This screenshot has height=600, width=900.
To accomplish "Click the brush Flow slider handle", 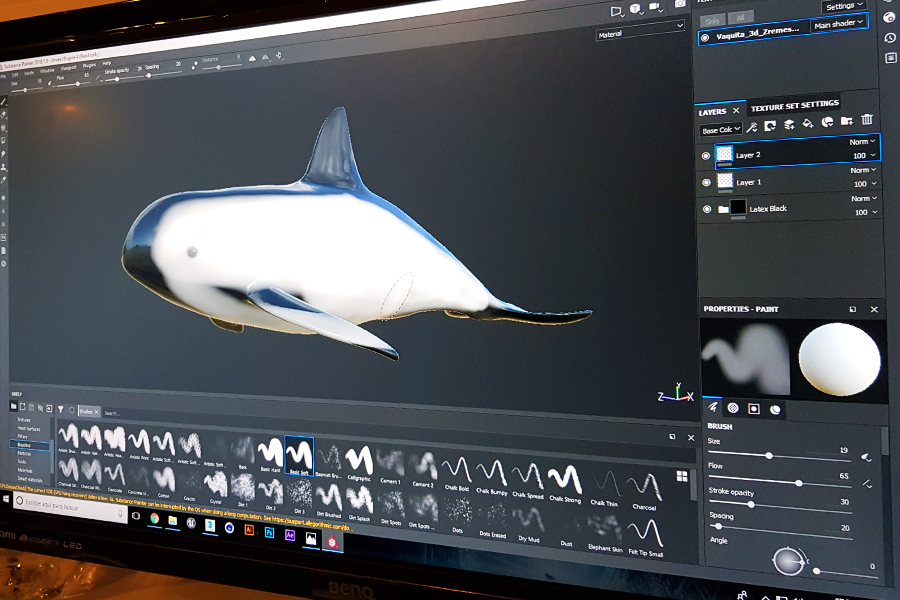I will pos(798,482).
